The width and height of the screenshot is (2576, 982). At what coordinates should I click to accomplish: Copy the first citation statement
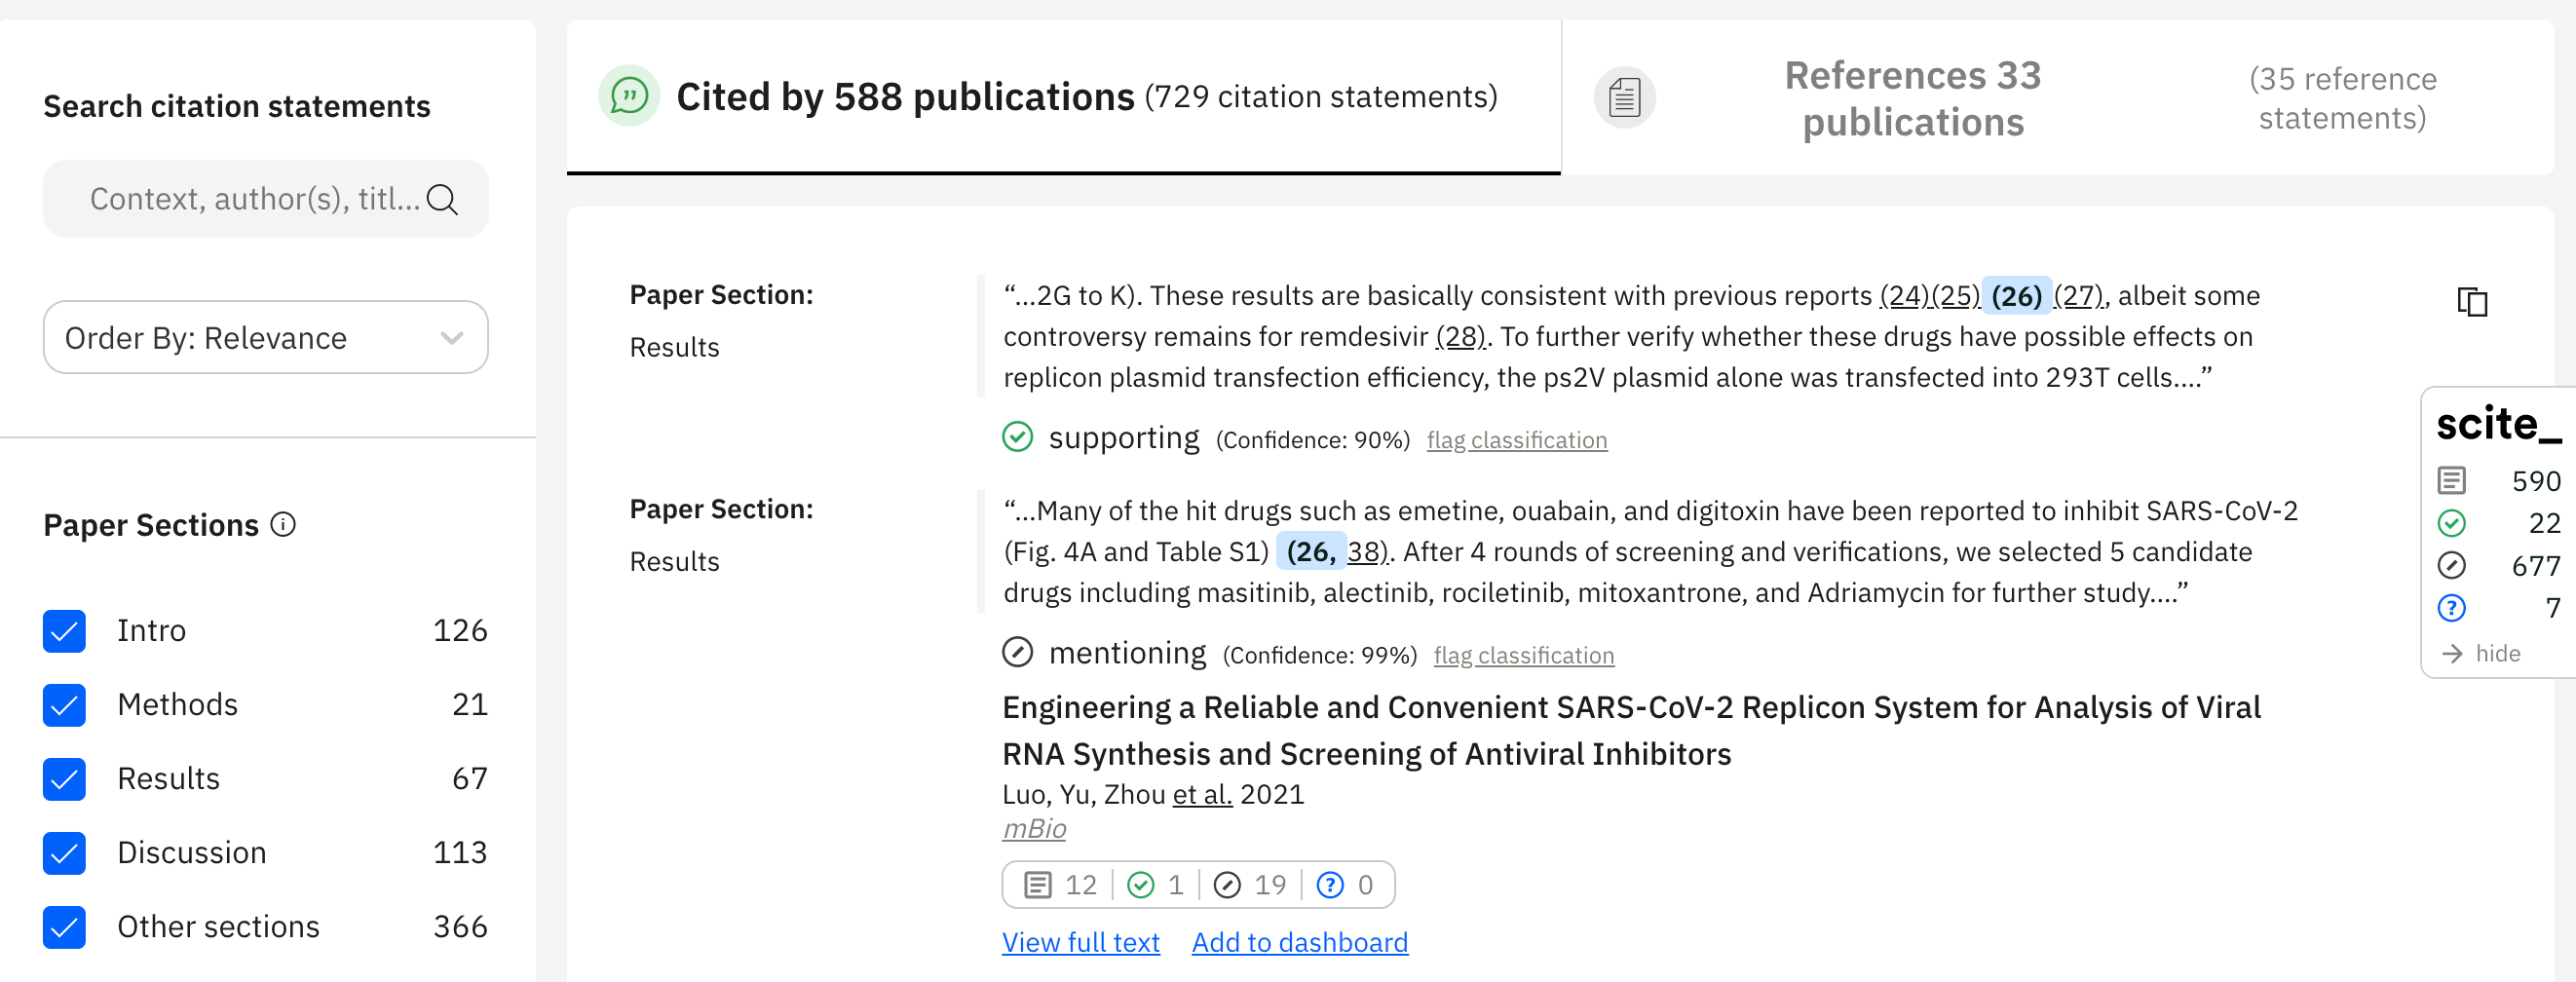click(x=2471, y=301)
